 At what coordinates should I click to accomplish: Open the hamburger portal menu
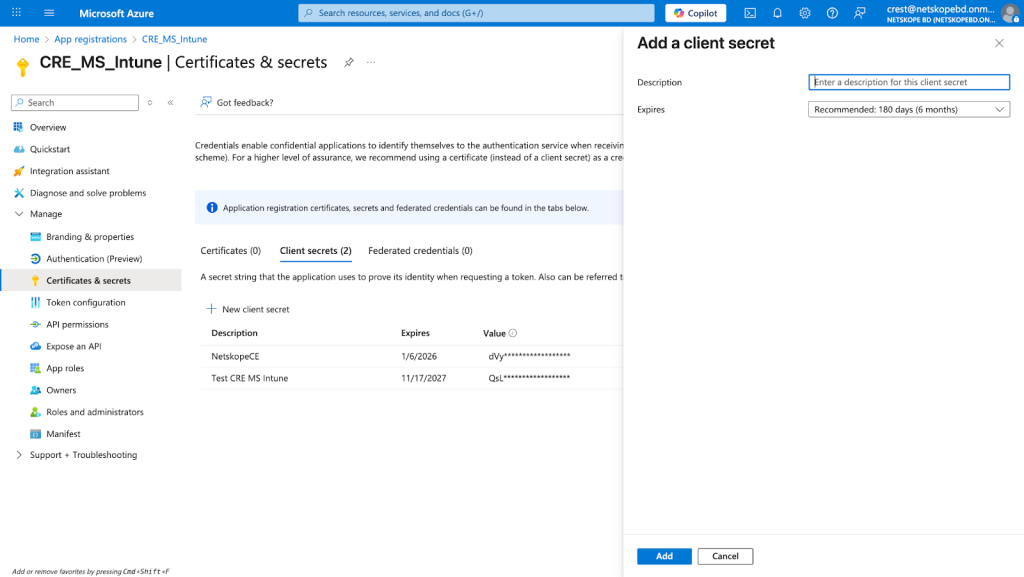click(x=49, y=12)
